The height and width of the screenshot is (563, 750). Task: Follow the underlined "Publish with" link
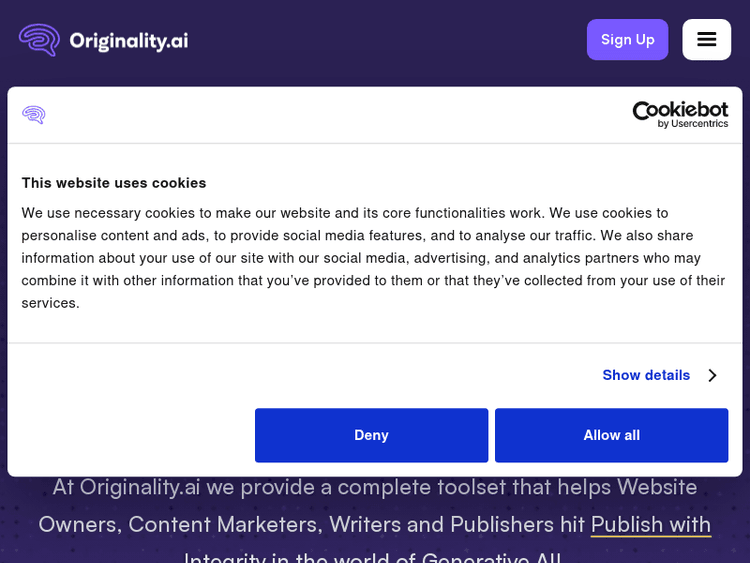click(650, 524)
